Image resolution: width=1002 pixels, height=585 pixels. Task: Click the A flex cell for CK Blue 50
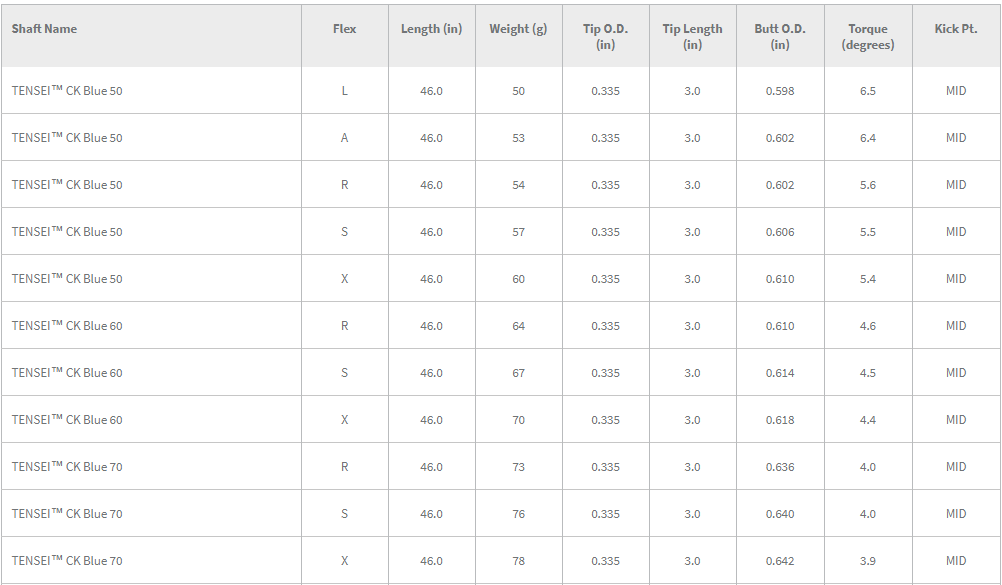(x=344, y=137)
